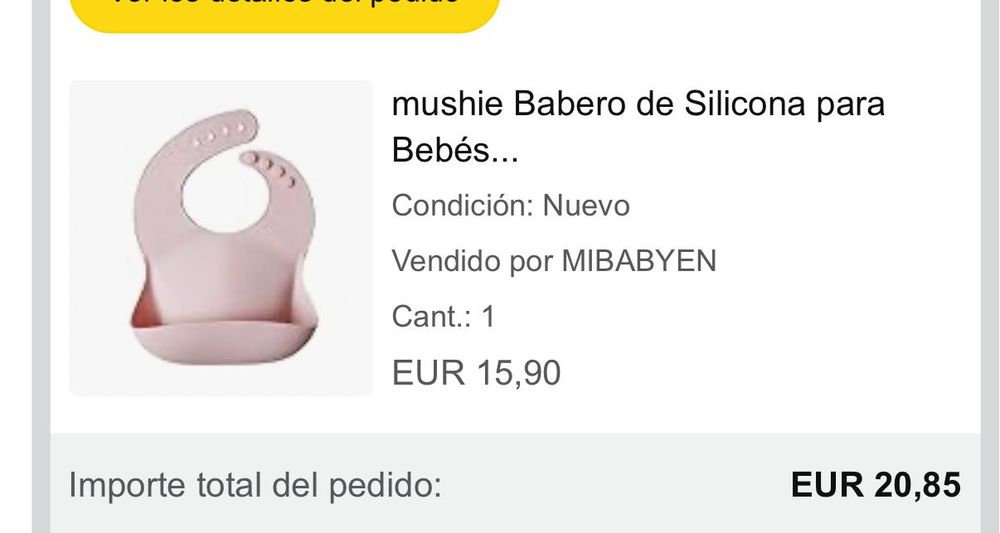Select the truncated 'Bebés...' title line
This screenshot has height=533, width=1000.
(455, 150)
